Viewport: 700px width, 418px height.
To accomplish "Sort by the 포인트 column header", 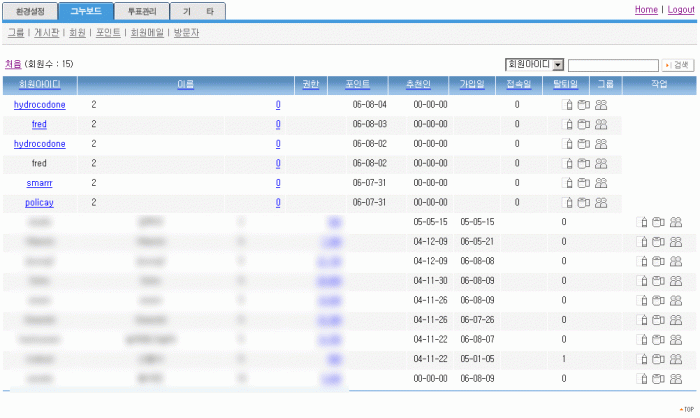I will point(357,85).
